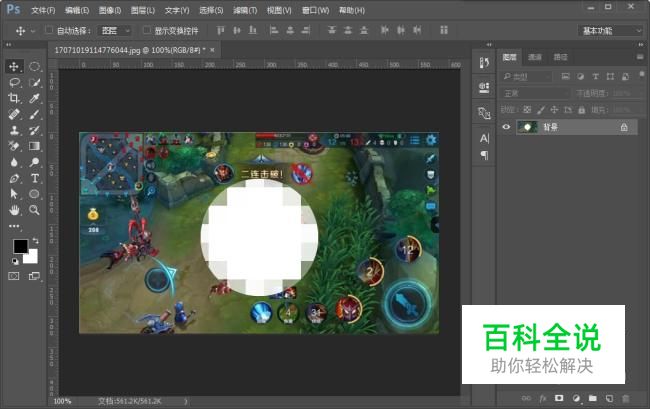Enable the 显示变换控件 checkbox
The image size is (650, 409).
[x=146, y=30]
